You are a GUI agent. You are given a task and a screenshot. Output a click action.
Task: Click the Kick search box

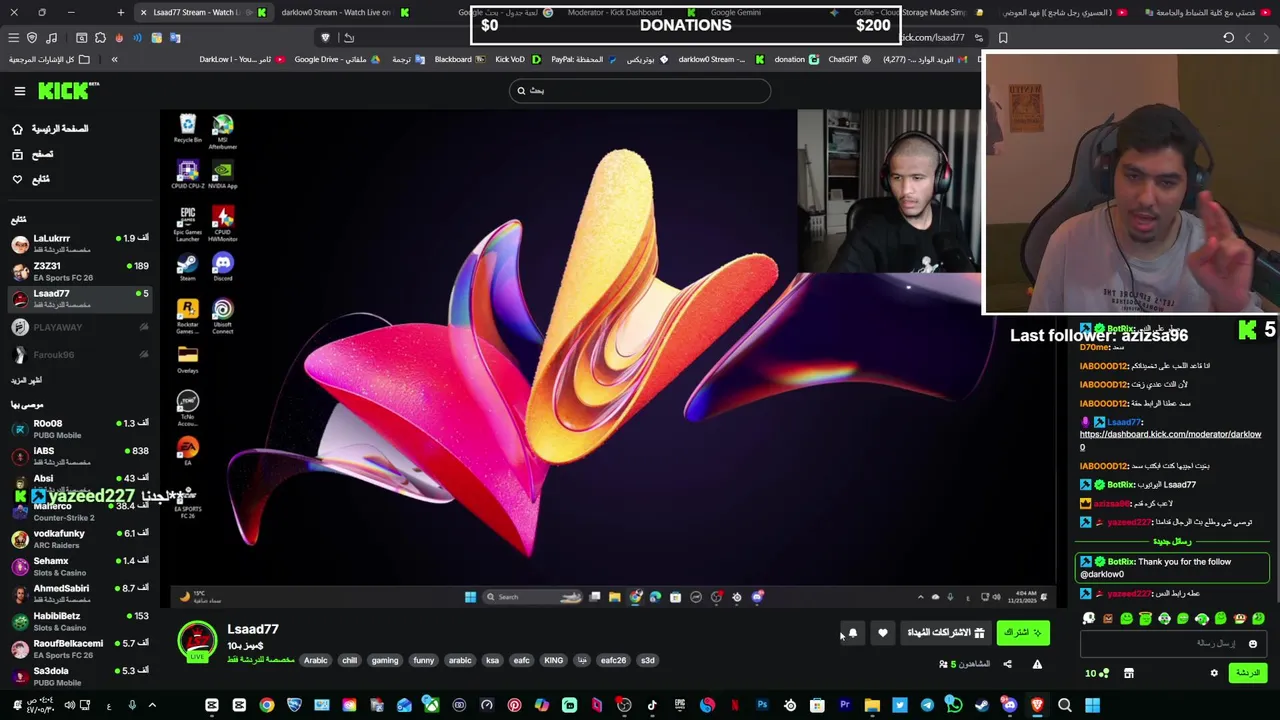click(x=640, y=91)
